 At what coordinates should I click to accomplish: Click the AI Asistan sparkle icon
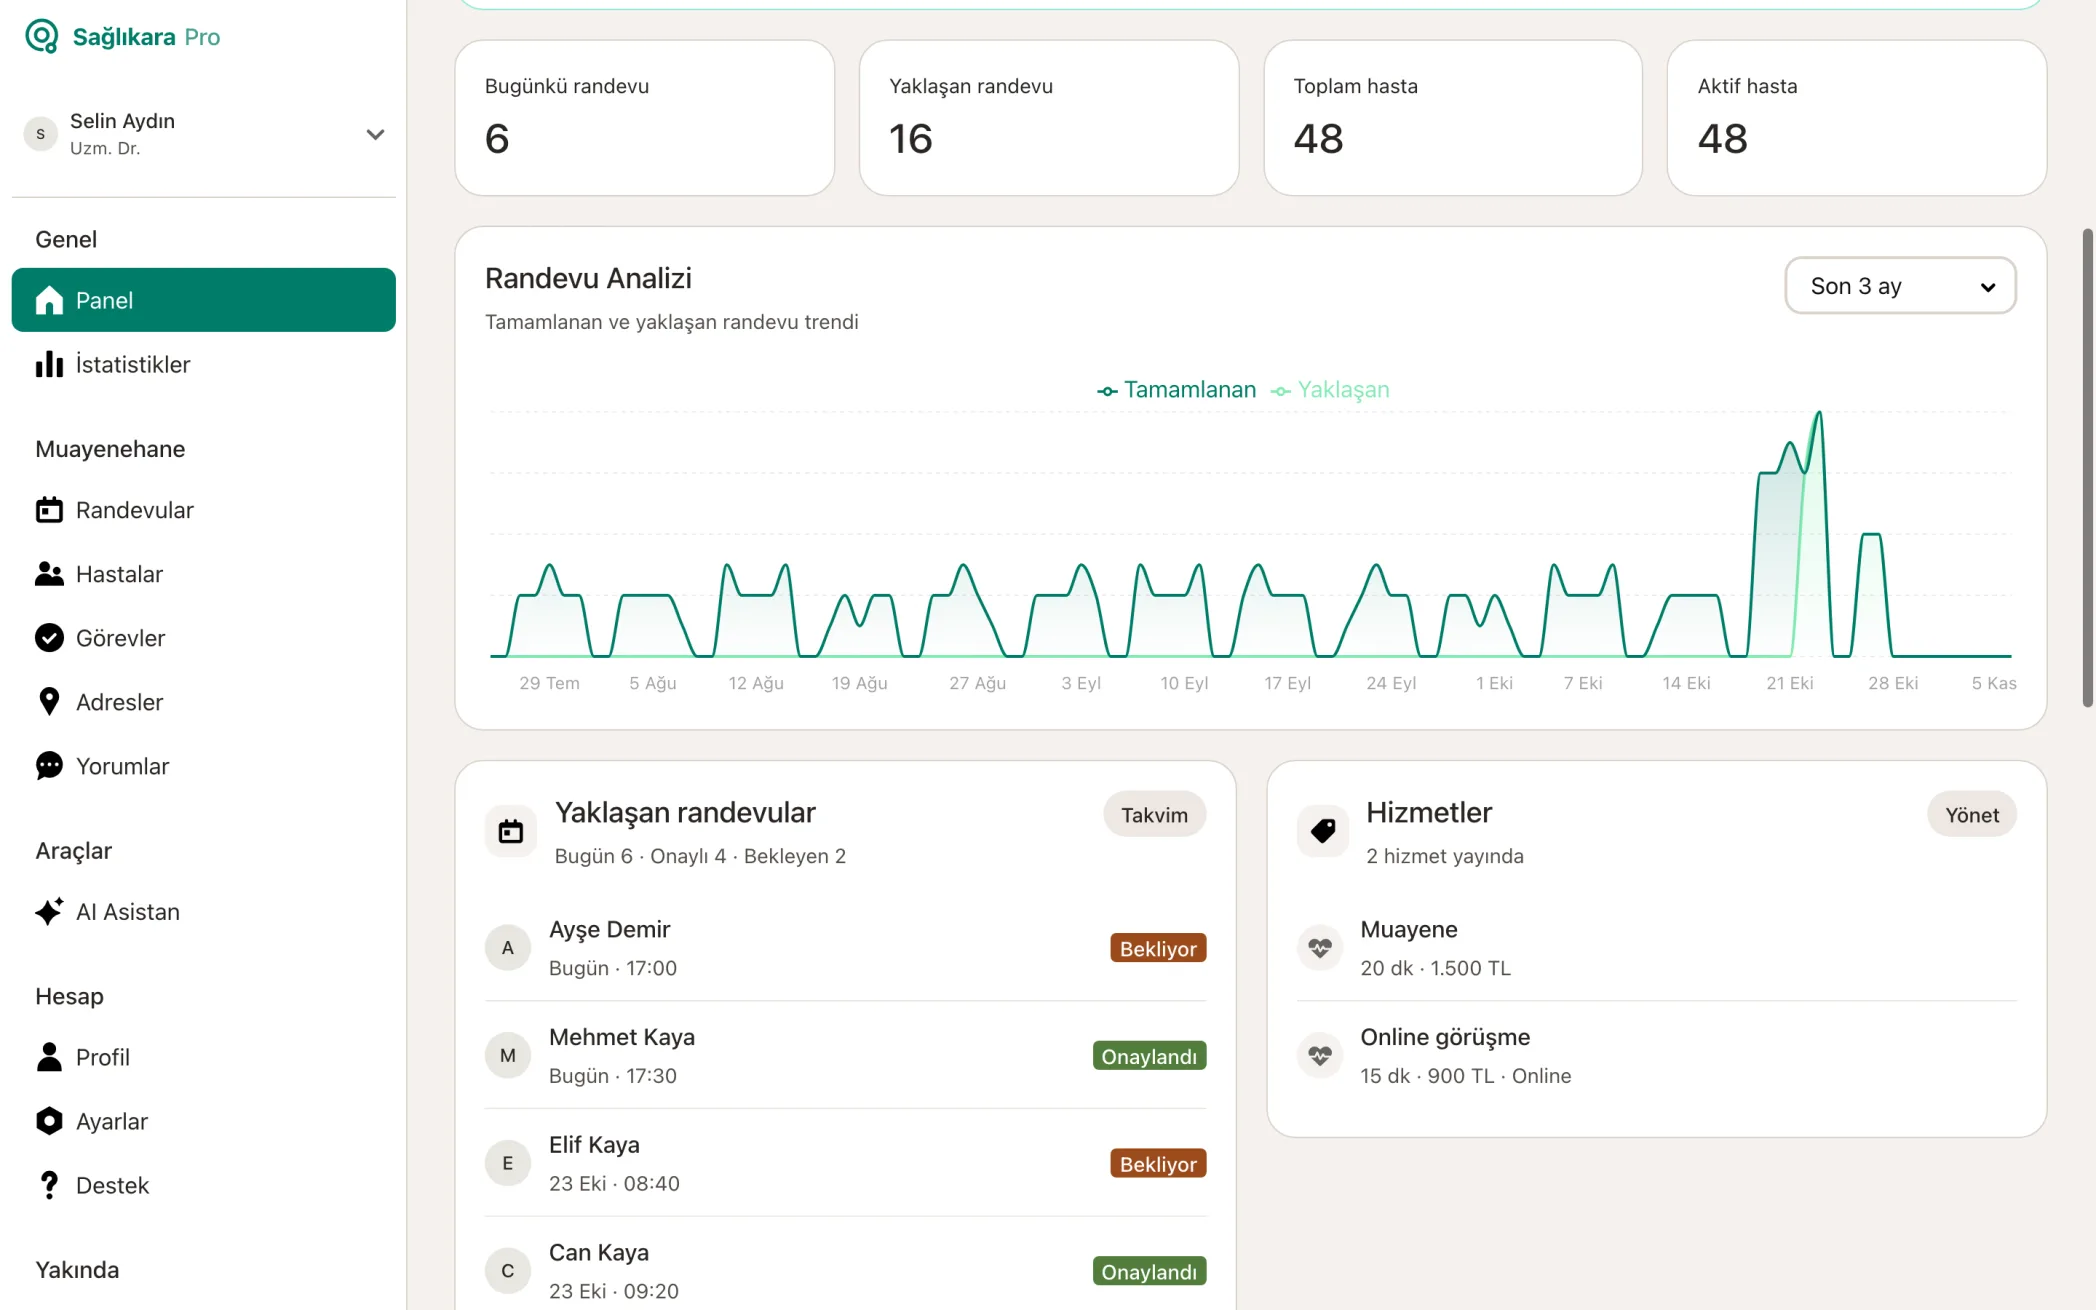[x=49, y=912]
